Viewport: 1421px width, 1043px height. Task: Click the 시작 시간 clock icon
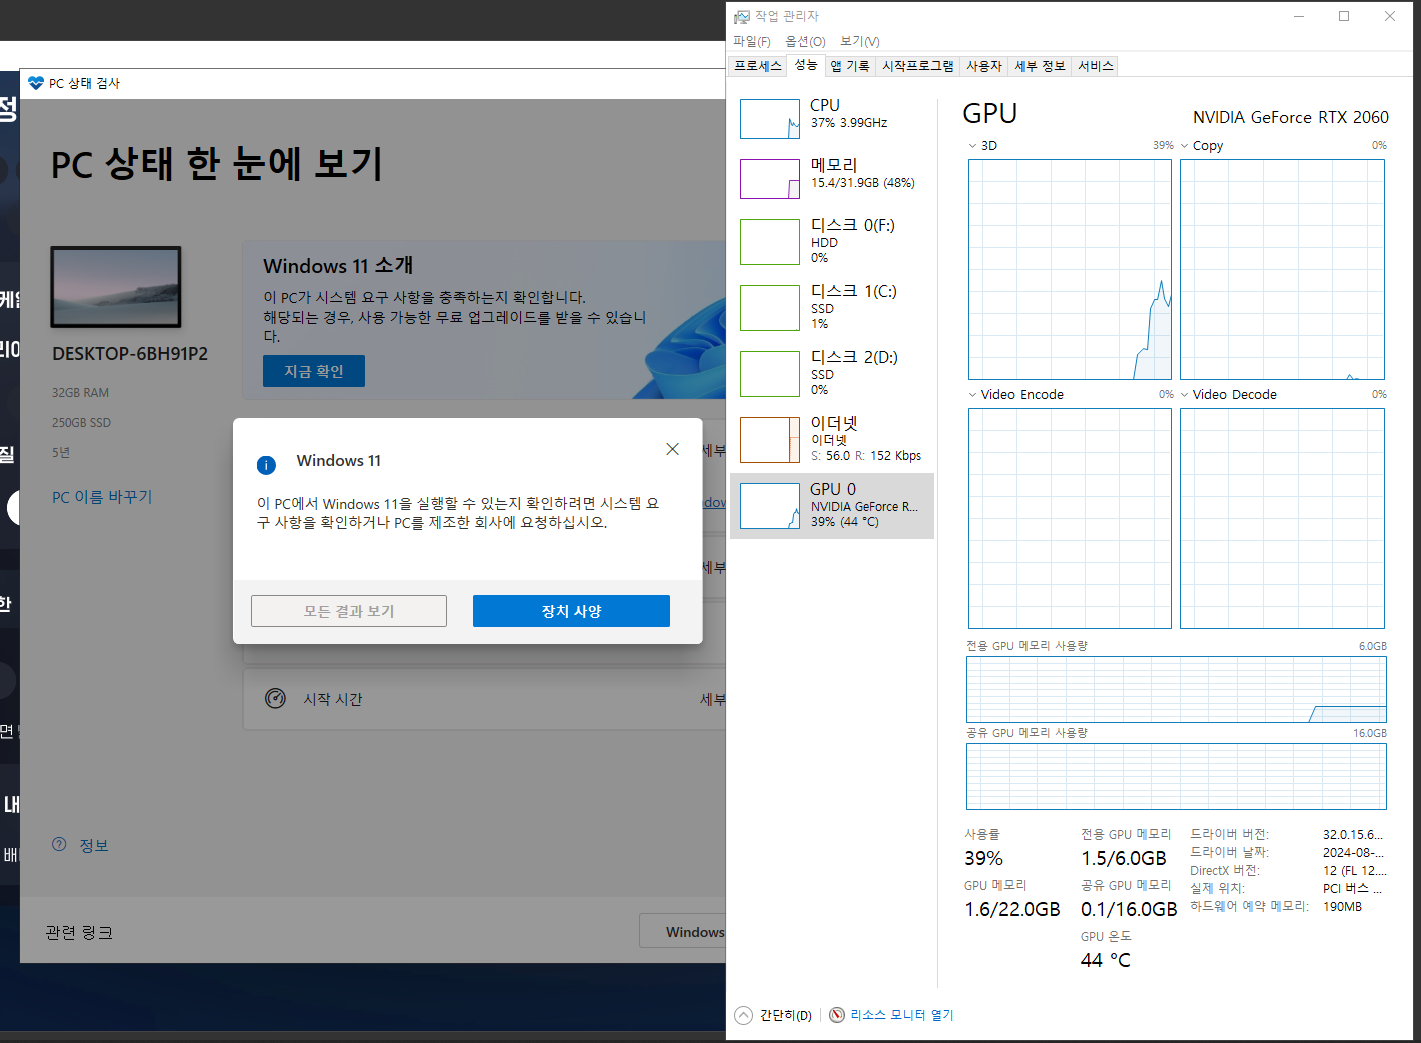tap(275, 698)
